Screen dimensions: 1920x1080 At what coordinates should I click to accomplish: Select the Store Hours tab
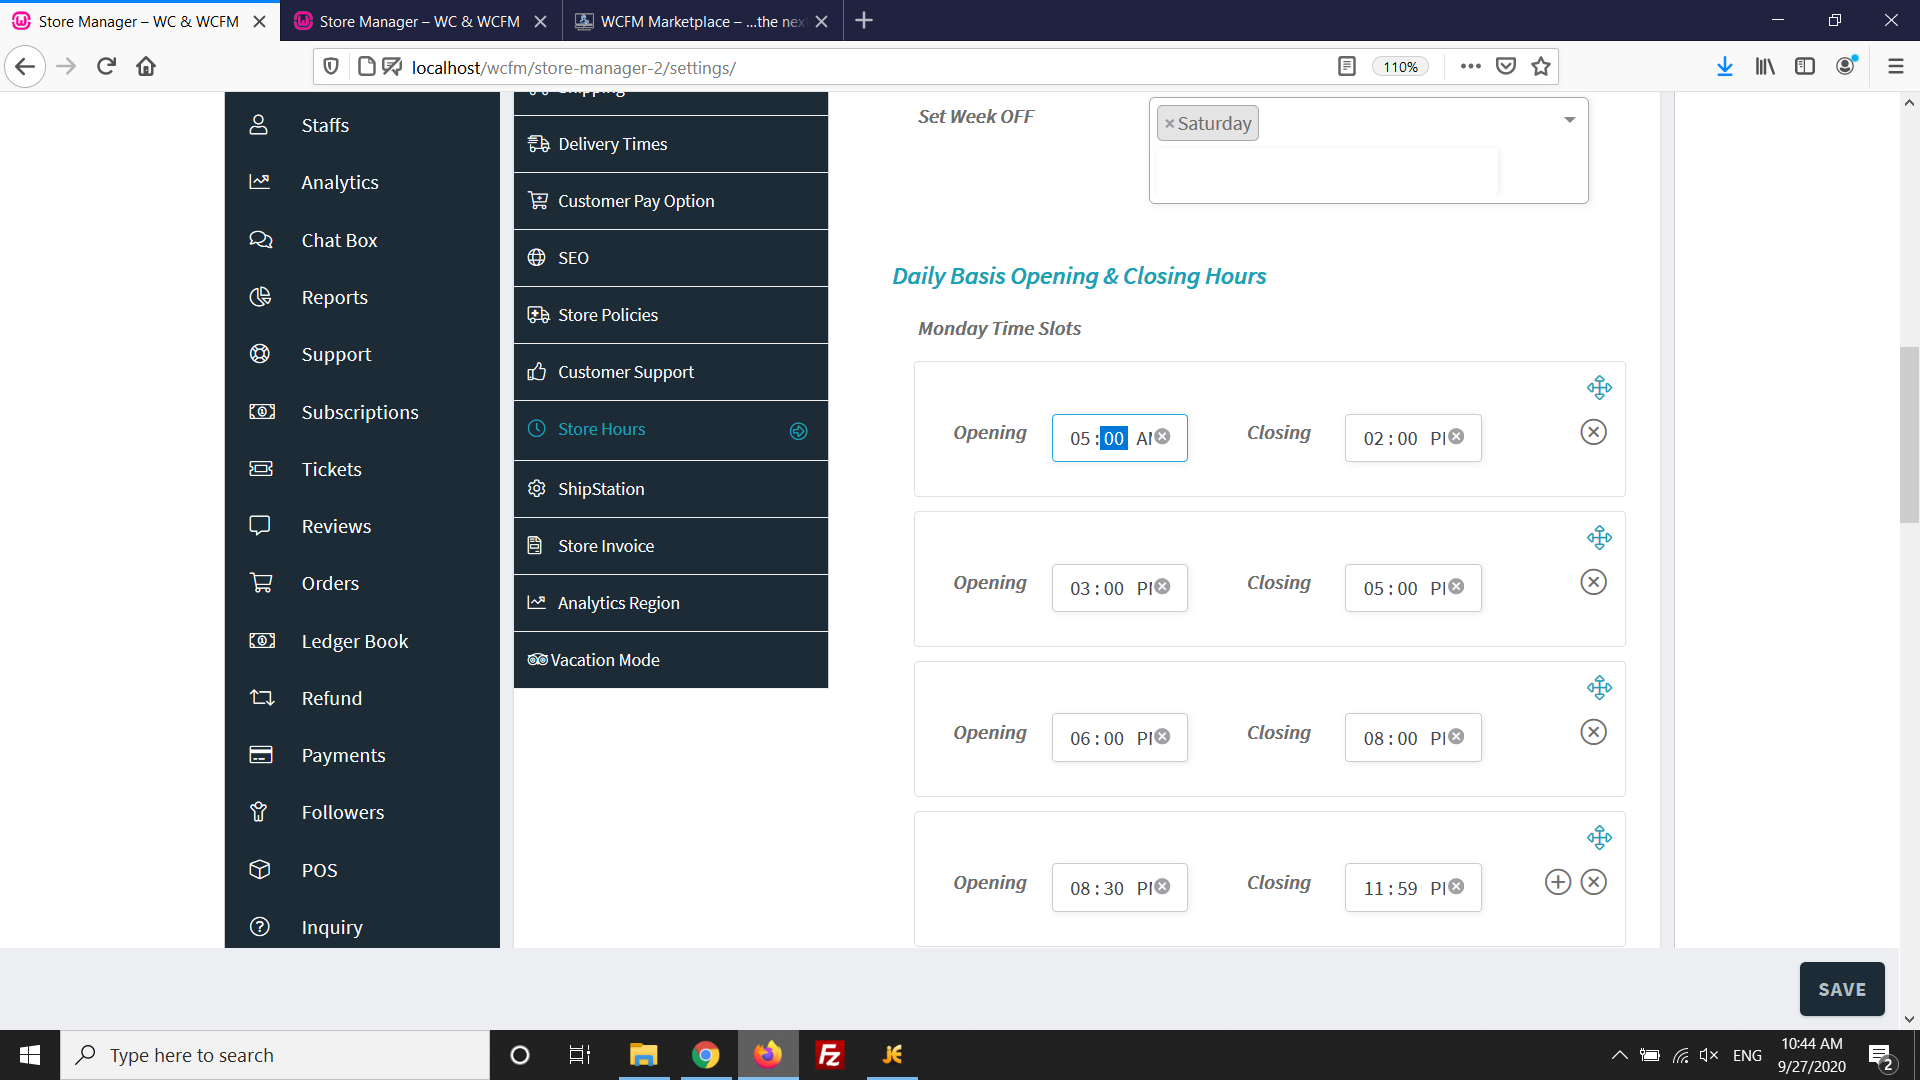671,430
